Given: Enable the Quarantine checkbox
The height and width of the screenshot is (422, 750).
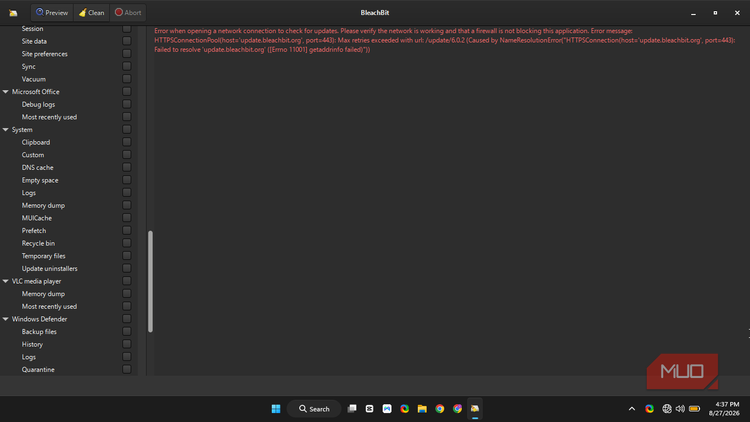Looking at the screenshot, I should (127, 369).
